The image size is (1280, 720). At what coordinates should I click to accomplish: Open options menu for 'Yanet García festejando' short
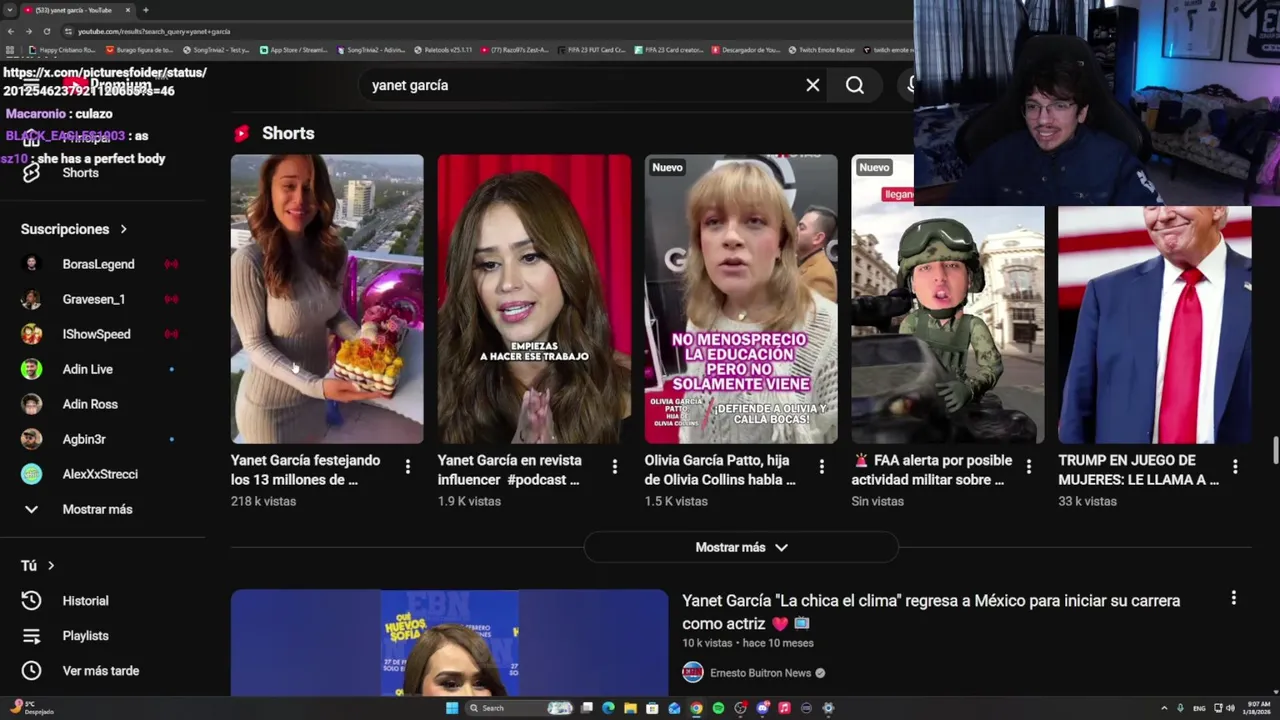pos(408,466)
